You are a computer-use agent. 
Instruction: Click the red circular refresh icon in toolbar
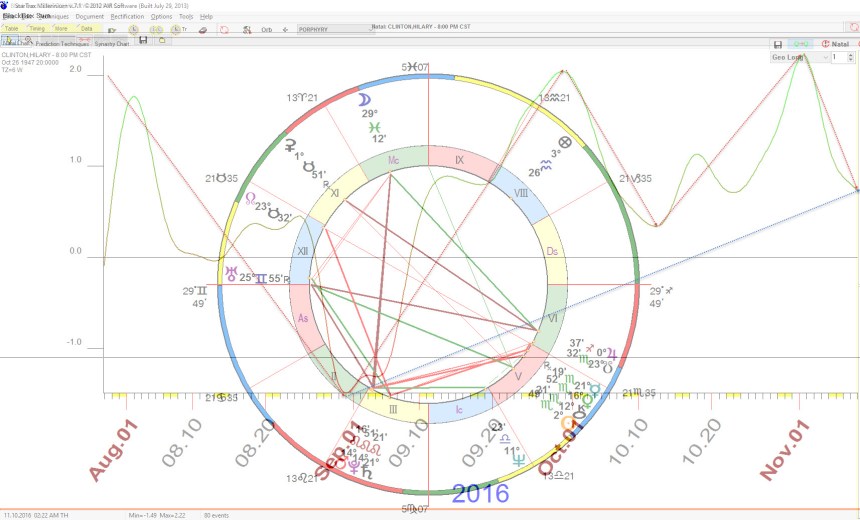coord(224,30)
